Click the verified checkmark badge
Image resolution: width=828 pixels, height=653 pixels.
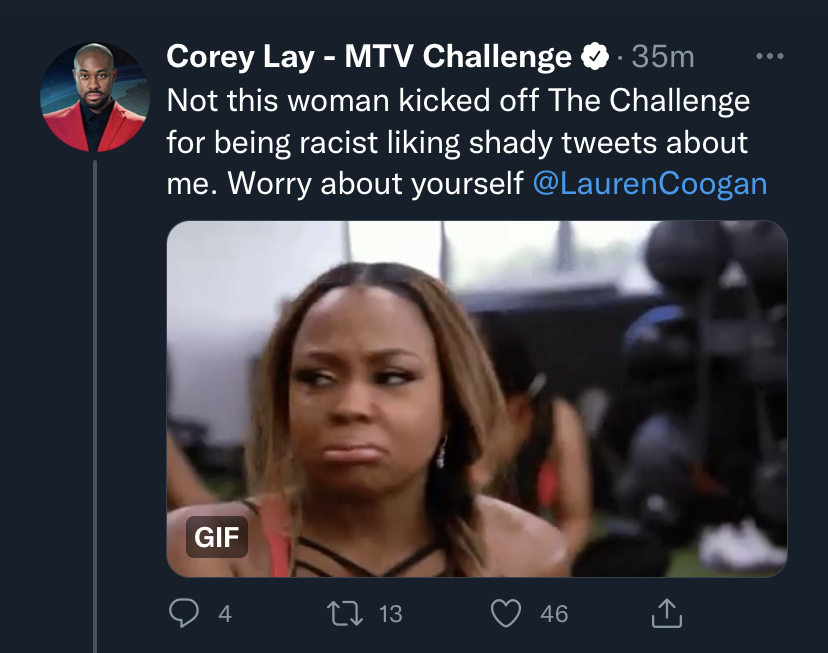(595, 56)
